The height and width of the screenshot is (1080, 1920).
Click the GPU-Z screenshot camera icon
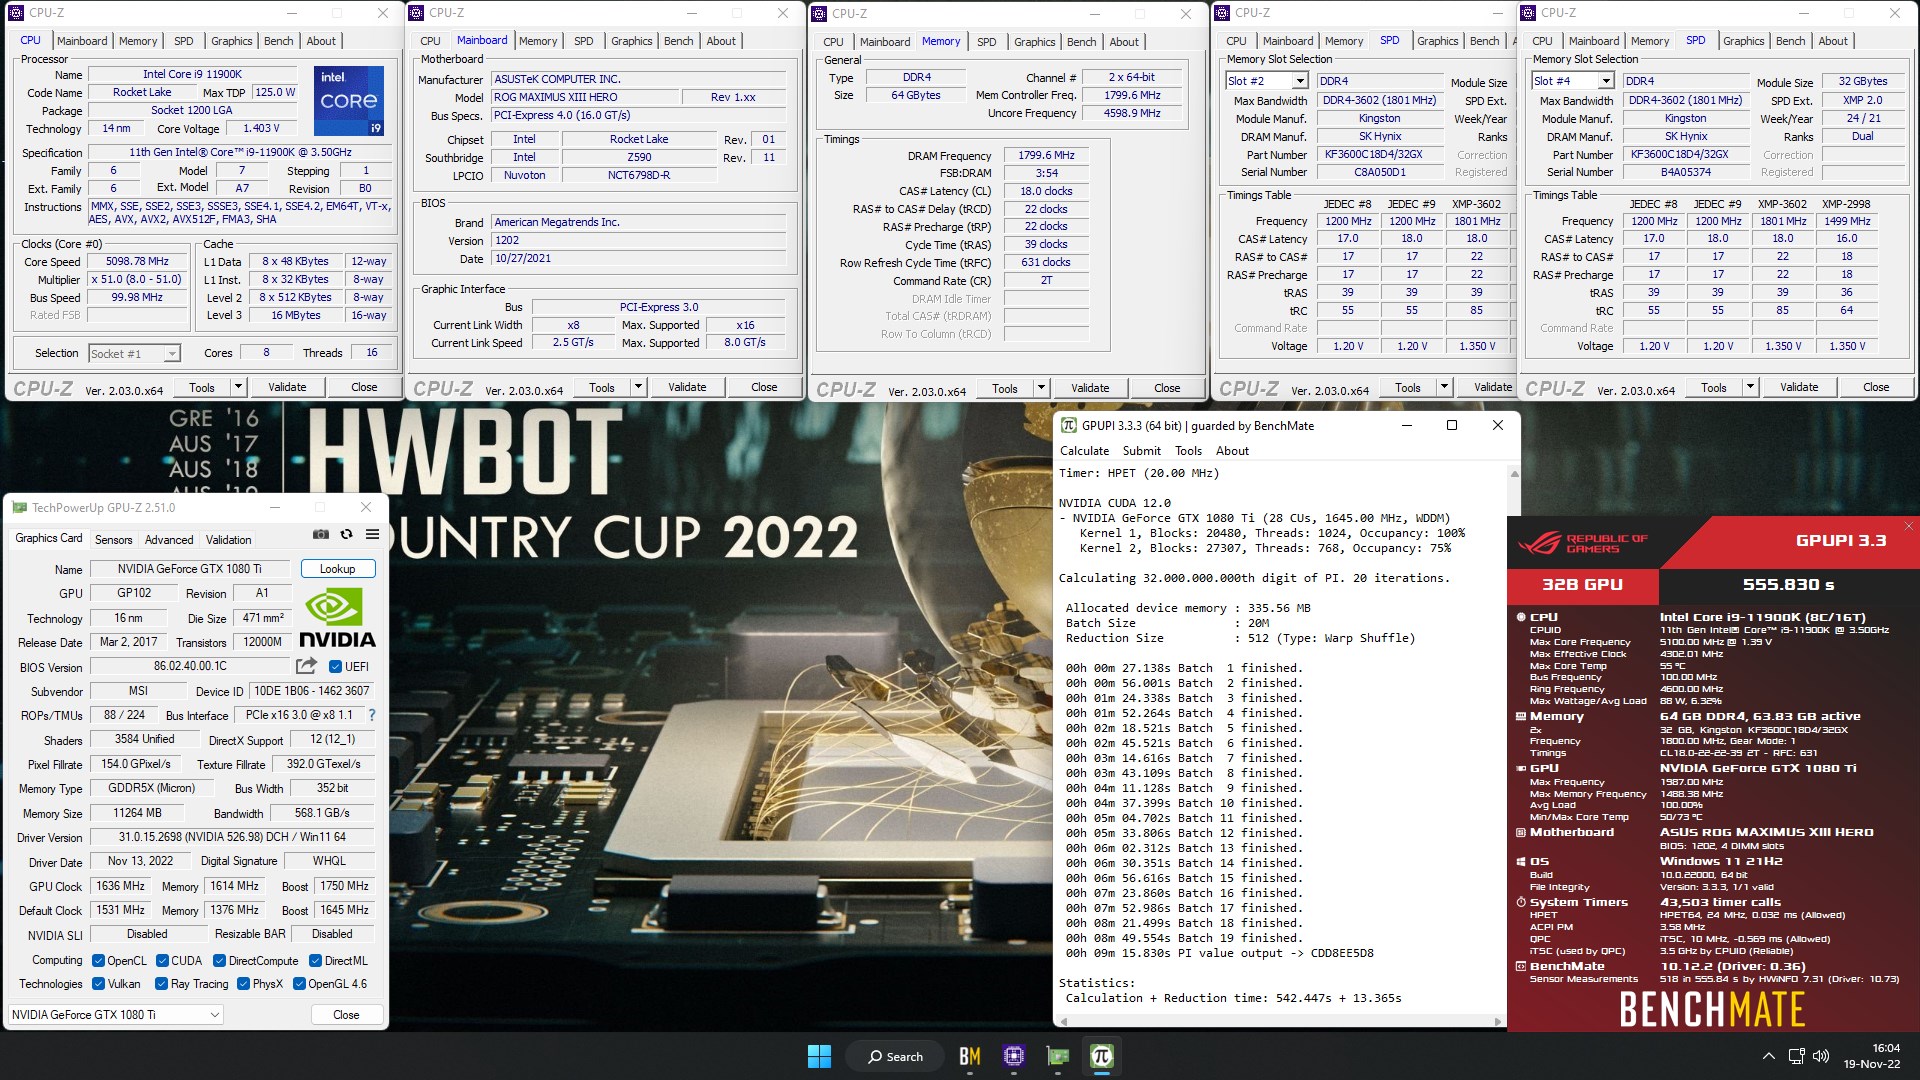point(320,535)
